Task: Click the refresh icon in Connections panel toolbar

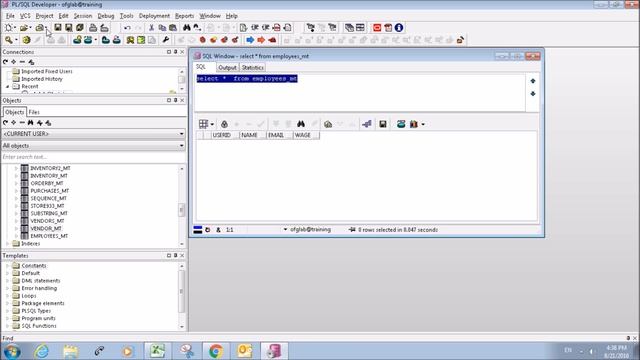Action: [x=5, y=62]
